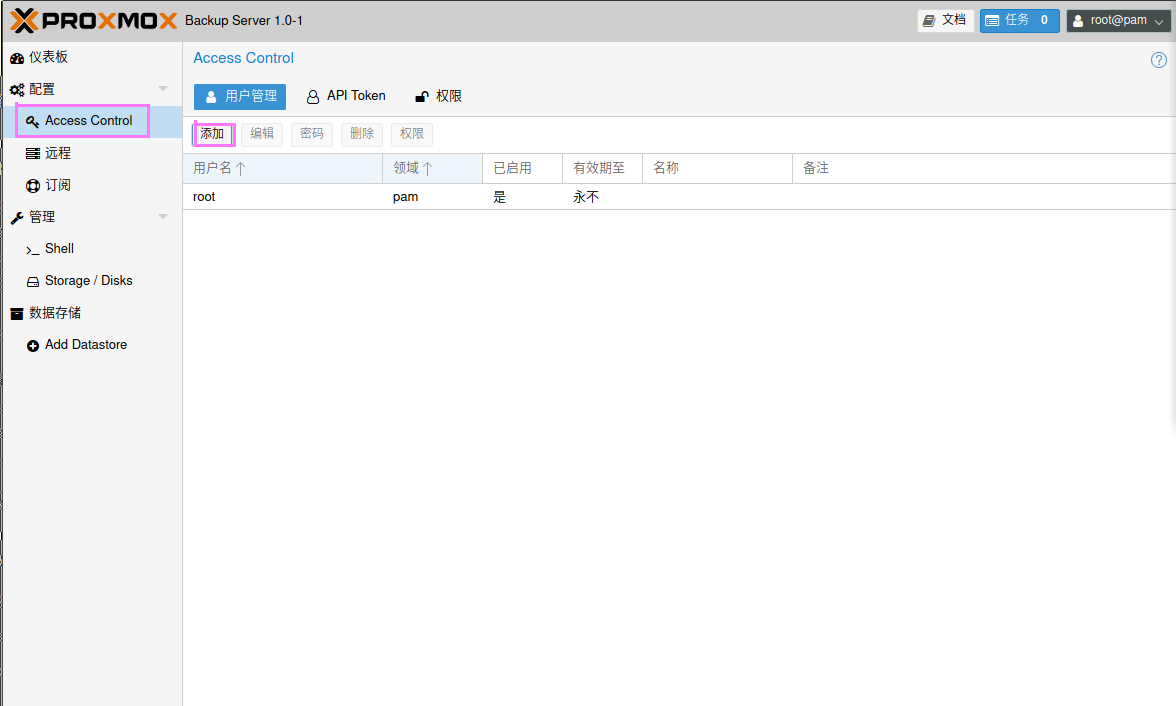The height and width of the screenshot is (706, 1176).
Task: Click the gears icon beside 配置
Action: (16, 90)
